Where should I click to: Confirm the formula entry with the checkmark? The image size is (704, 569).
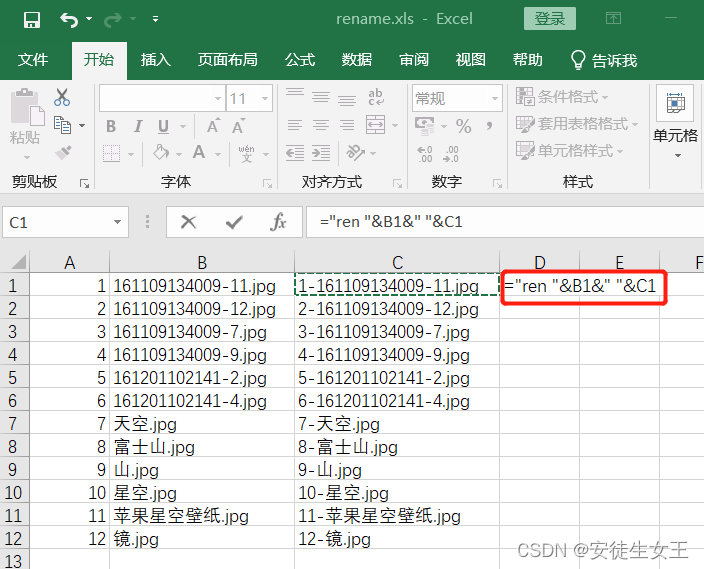coord(234,222)
